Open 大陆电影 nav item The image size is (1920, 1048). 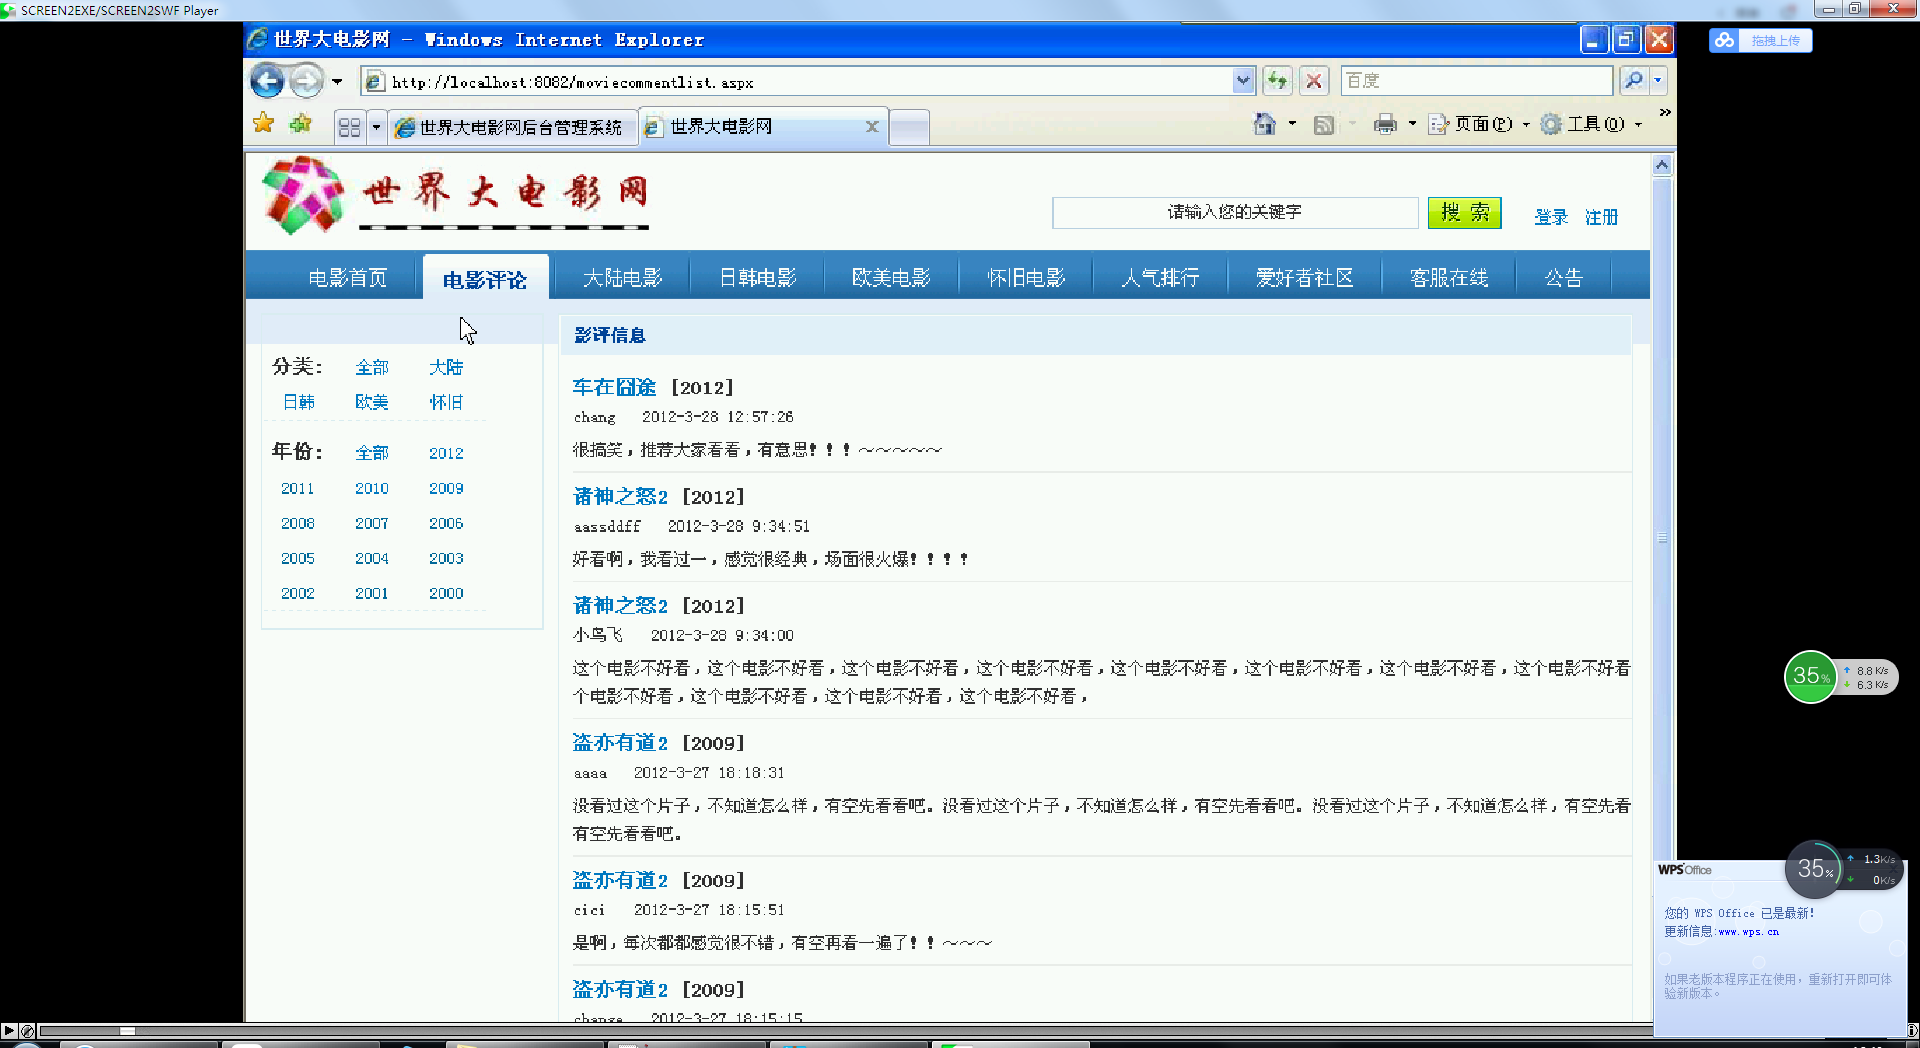[622, 277]
